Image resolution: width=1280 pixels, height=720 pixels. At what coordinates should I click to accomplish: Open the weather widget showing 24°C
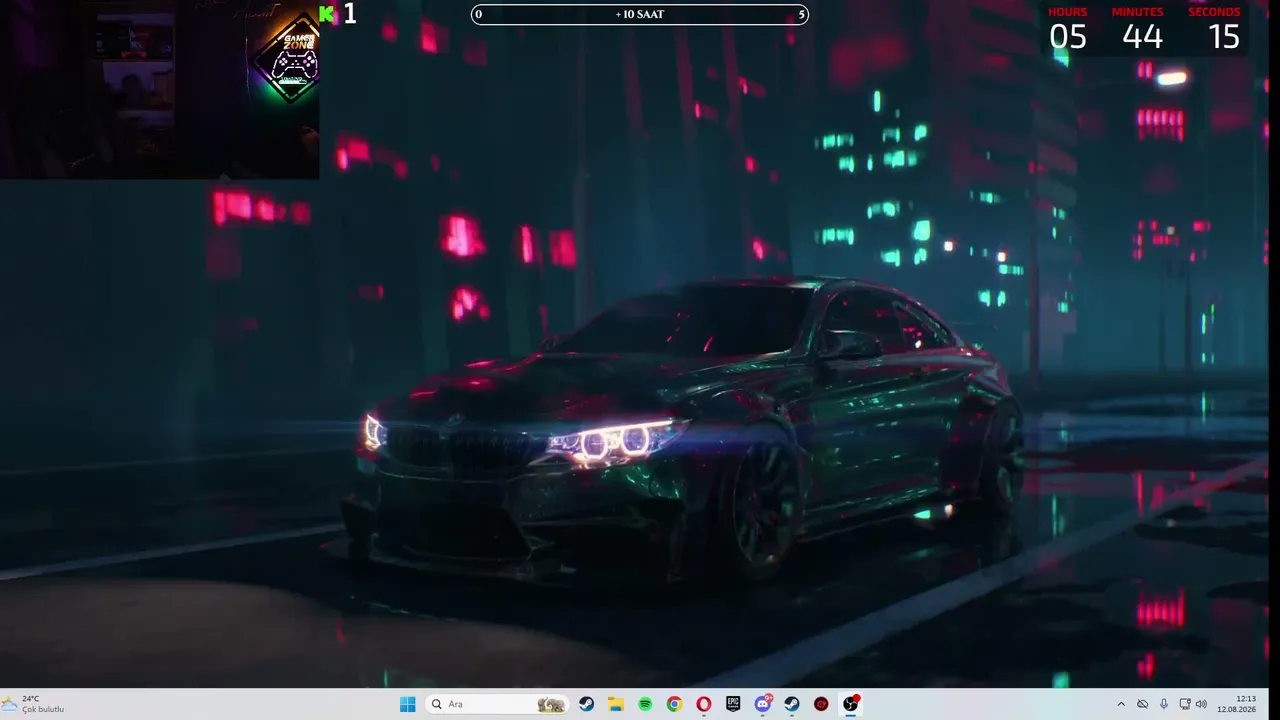34,704
